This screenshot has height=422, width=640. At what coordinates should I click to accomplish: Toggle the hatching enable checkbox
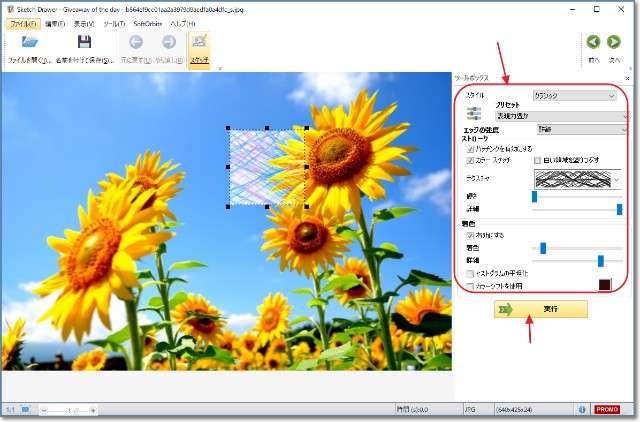471,148
